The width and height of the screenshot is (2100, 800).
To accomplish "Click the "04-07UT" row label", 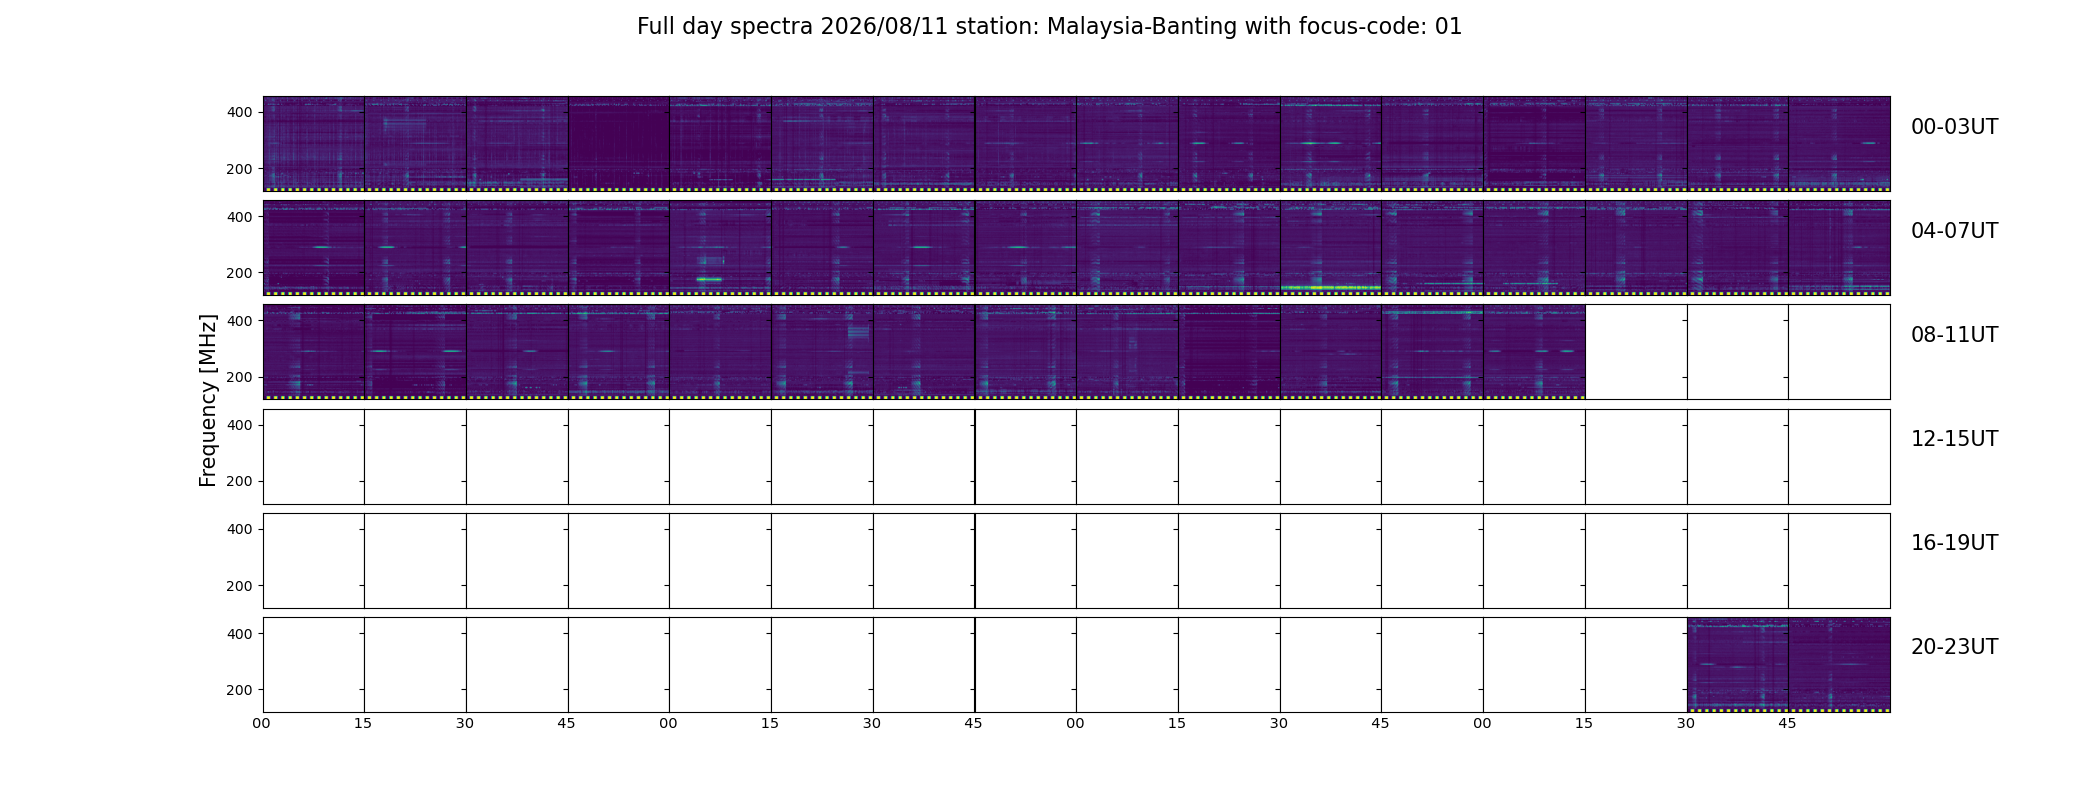I will click(x=1954, y=231).
